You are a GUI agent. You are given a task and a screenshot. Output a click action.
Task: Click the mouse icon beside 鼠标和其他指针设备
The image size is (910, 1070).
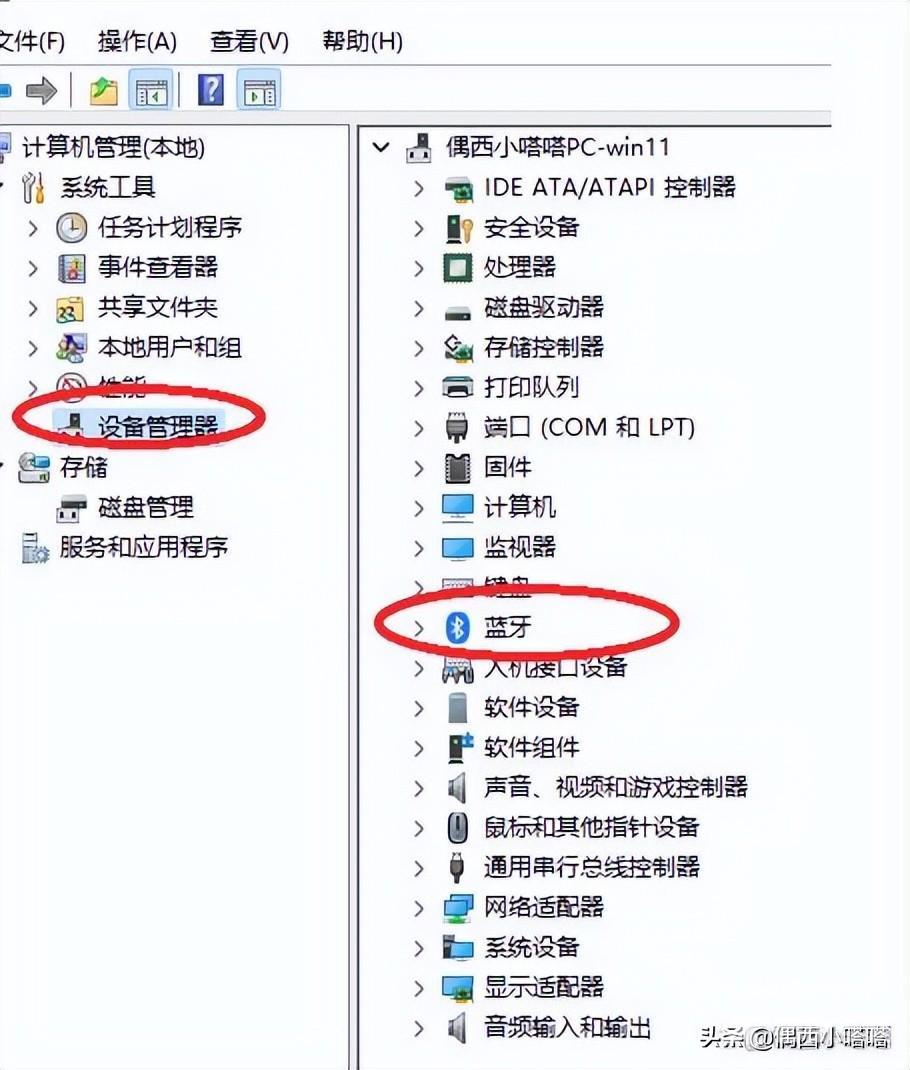457,828
